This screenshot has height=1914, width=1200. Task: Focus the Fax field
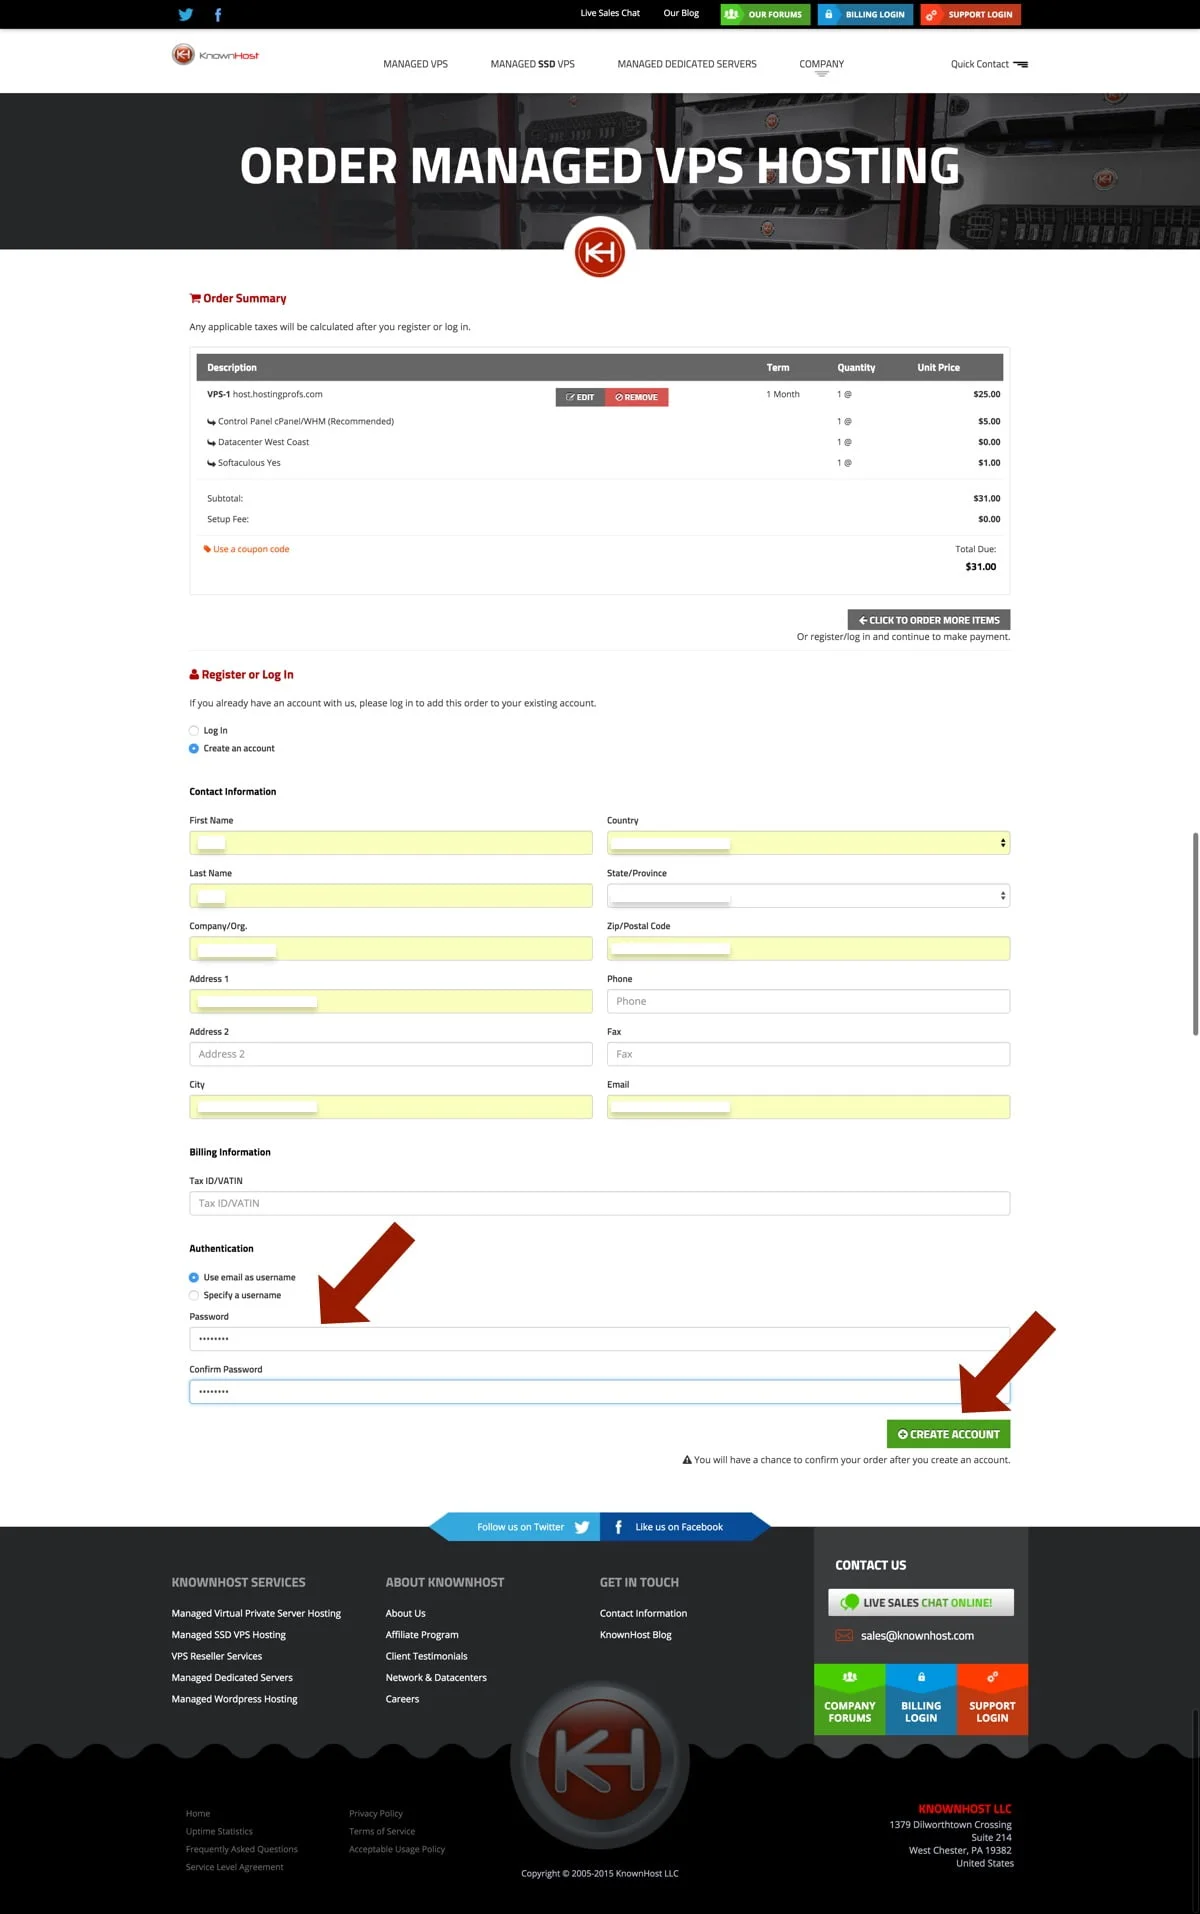click(x=808, y=1054)
